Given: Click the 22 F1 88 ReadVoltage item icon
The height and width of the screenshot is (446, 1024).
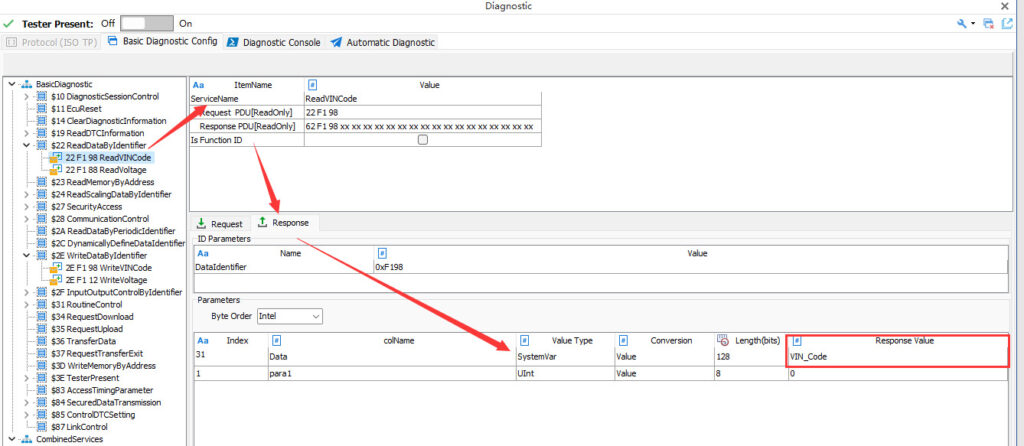Looking at the screenshot, I should pos(56,169).
